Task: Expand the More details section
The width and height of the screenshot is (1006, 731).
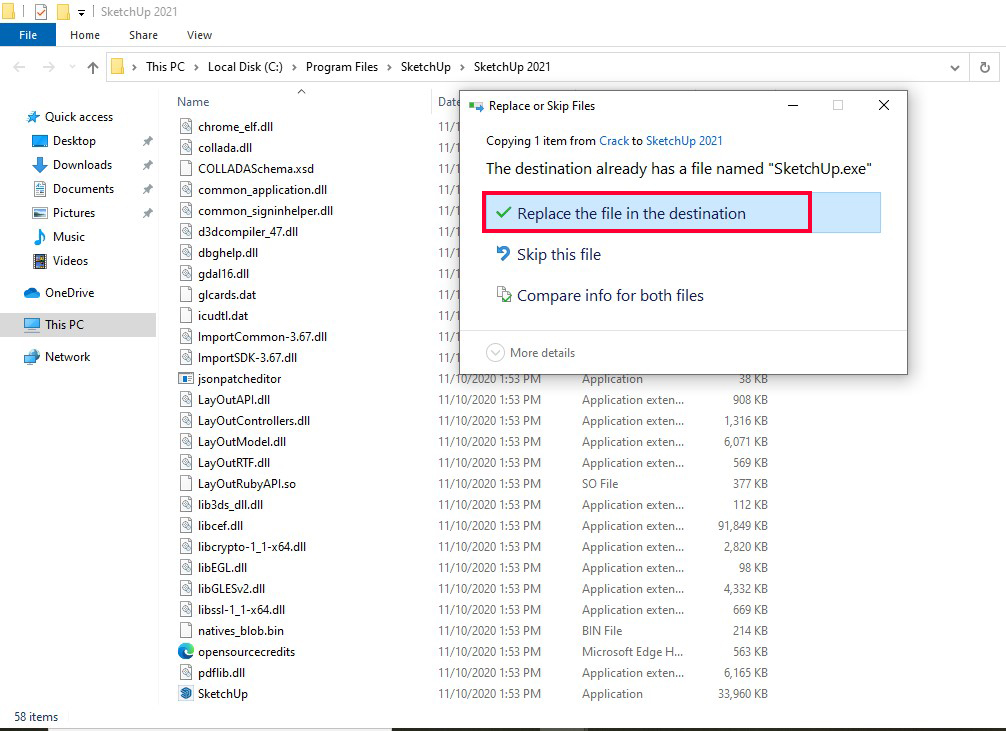Action: pyautogui.click(x=531, y=353)
